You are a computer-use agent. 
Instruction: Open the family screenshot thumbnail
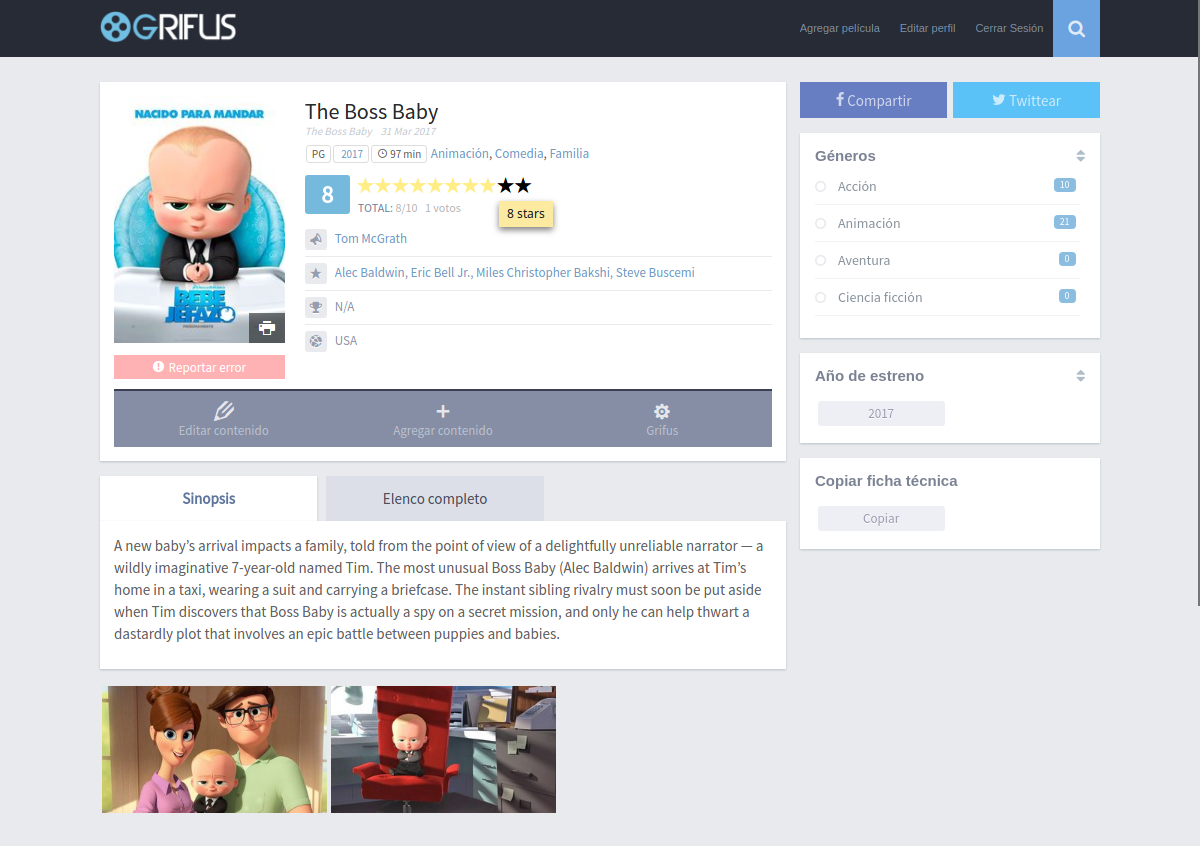tap(214, 749)
